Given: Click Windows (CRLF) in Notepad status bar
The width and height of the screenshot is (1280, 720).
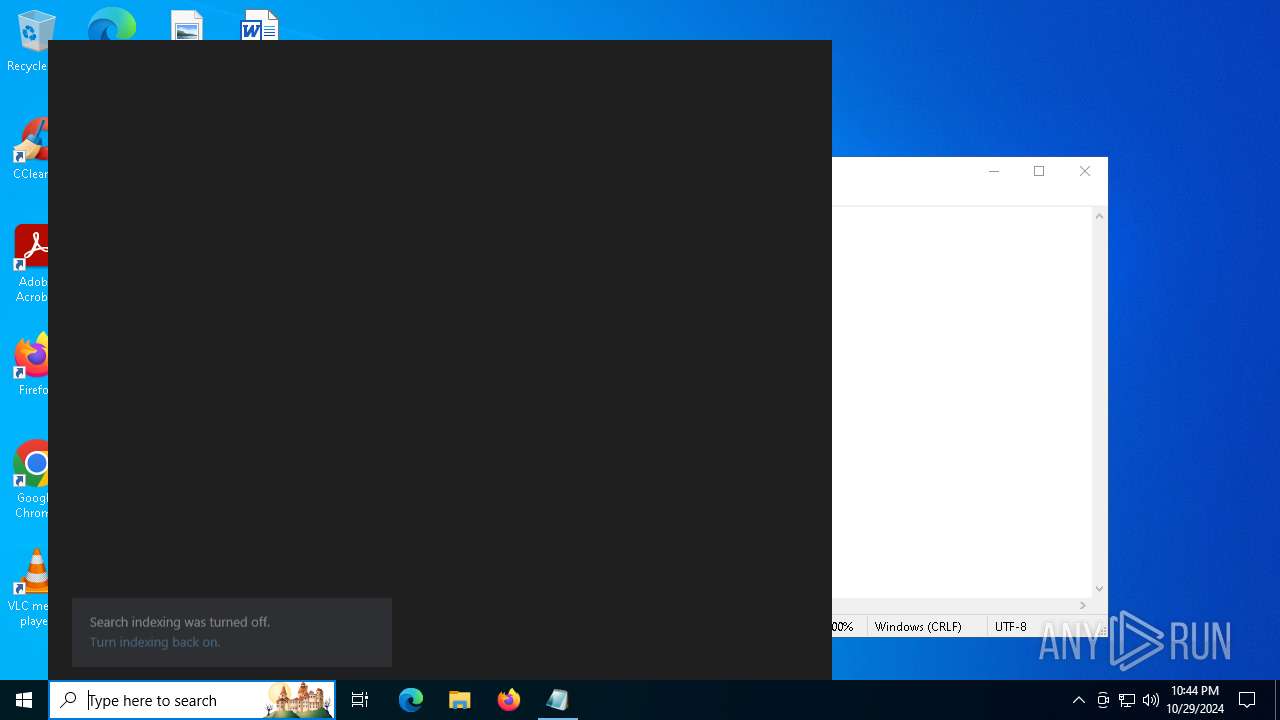Looking at the screenshot, I should click(918, 626).
